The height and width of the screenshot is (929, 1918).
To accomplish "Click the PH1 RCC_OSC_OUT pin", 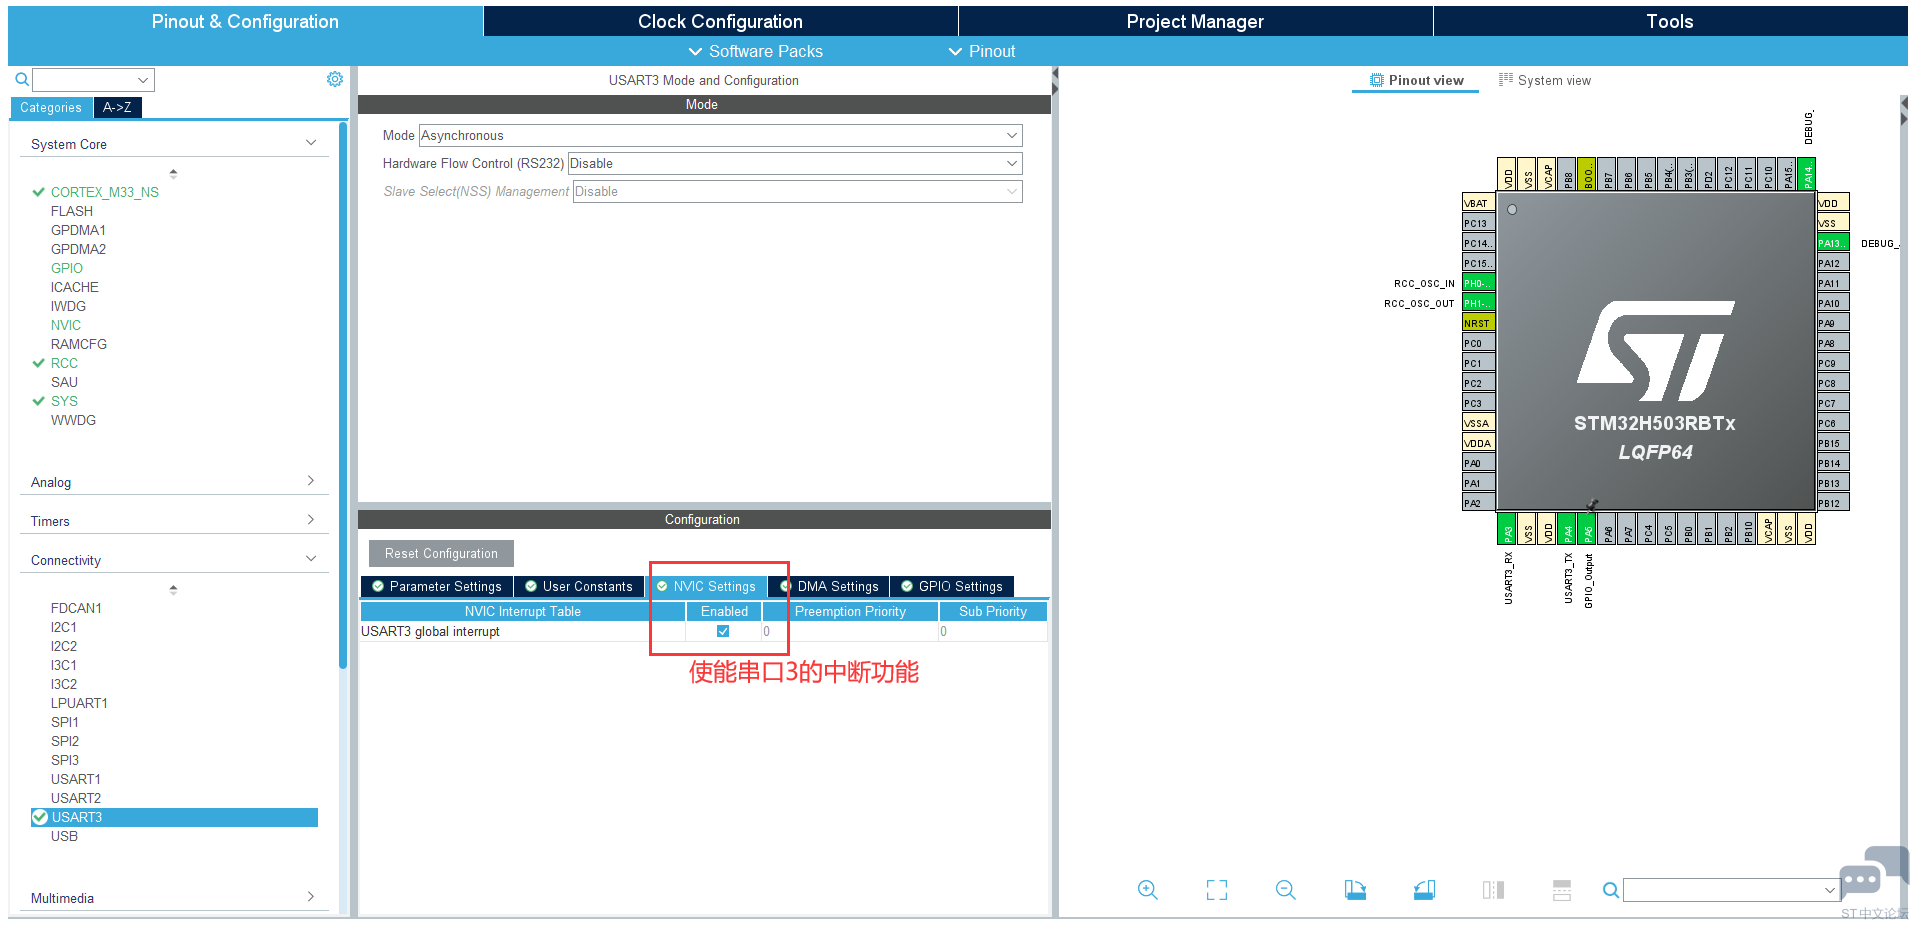I will click(1479, 303).
